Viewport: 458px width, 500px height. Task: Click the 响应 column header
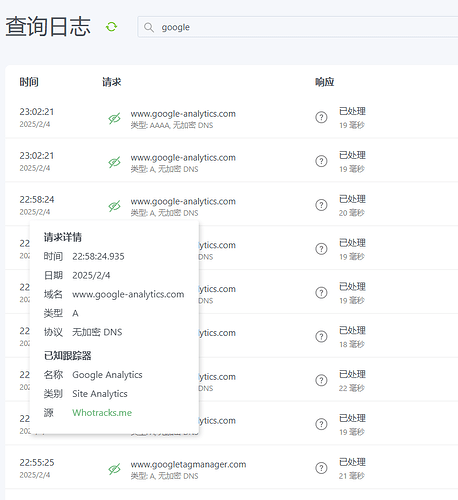pos(325,82)
